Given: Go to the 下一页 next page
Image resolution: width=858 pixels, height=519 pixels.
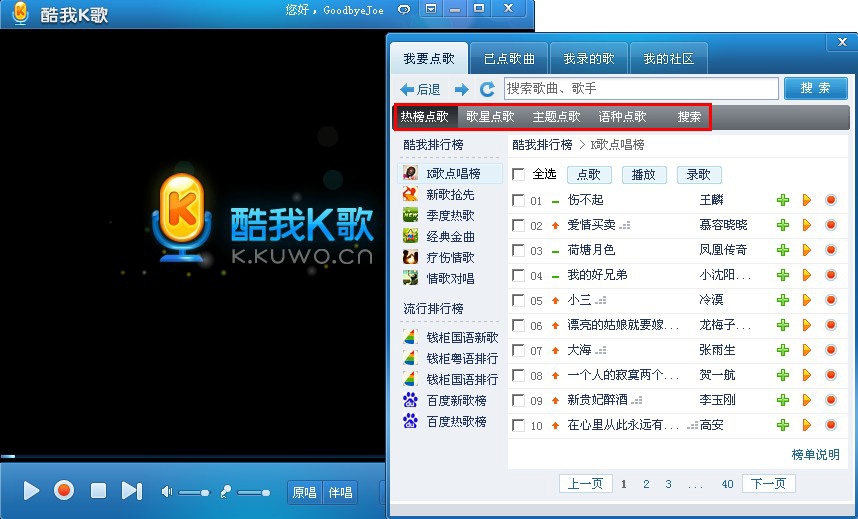Looking at the screenshot, I should coord(768,483).
